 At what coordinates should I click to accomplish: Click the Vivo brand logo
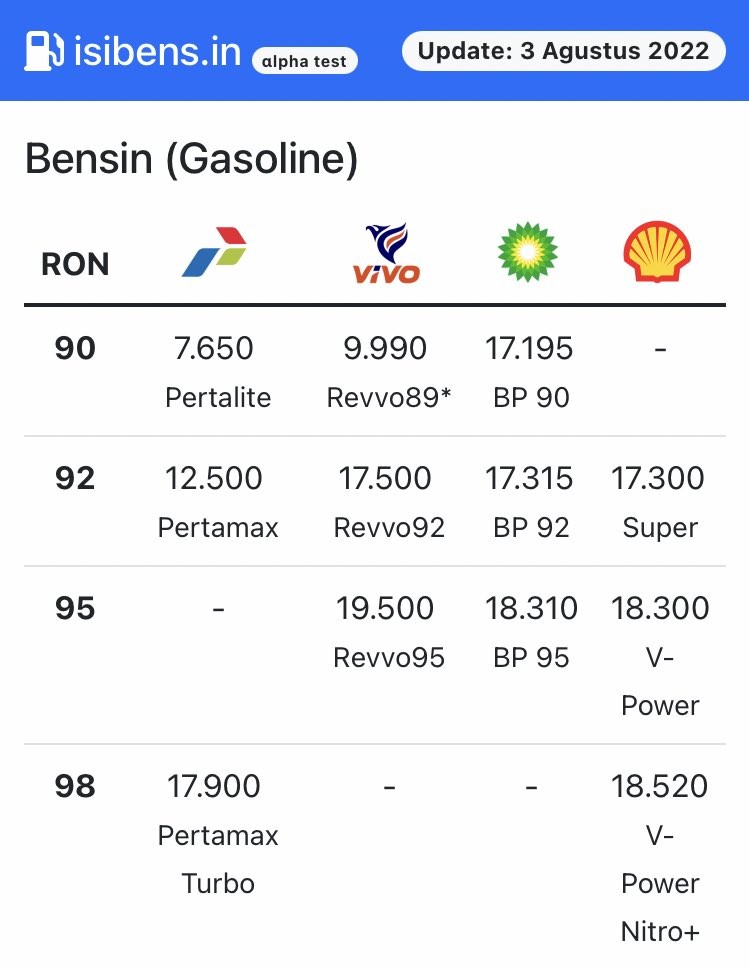[x=385, y=253]
